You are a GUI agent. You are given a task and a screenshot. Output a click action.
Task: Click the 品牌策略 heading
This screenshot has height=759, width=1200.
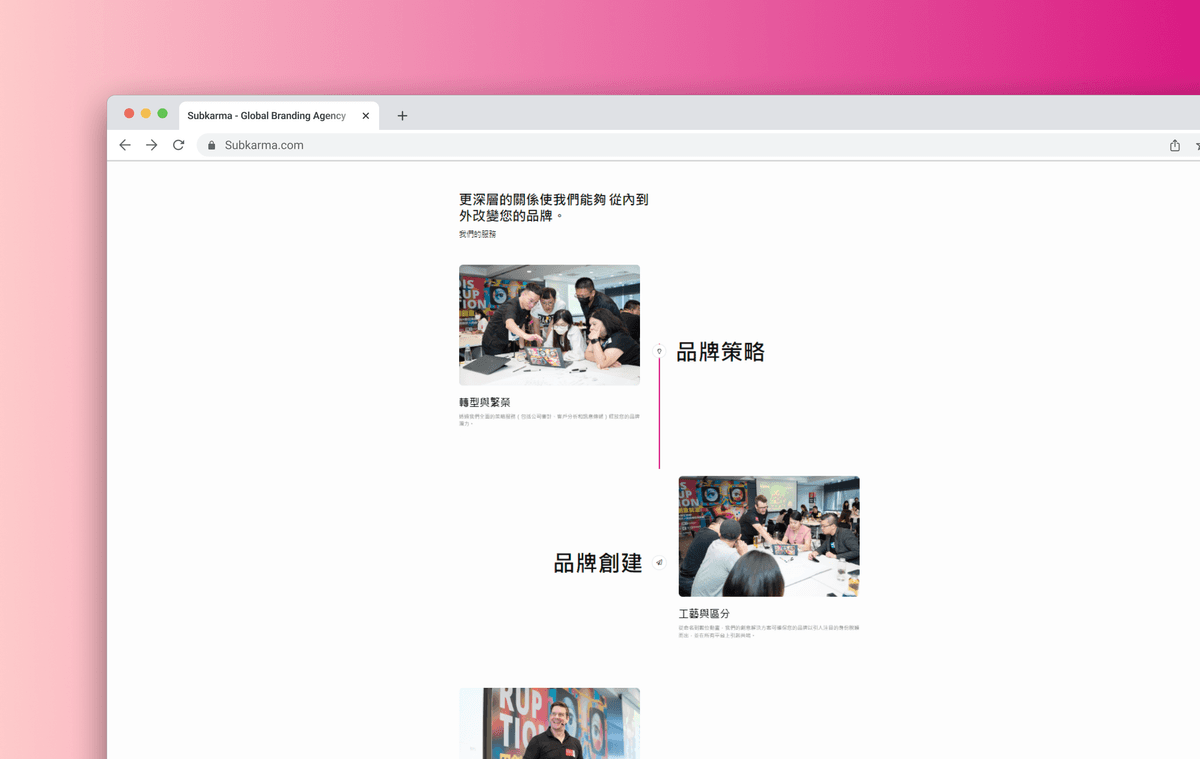[x=721, y=352]
